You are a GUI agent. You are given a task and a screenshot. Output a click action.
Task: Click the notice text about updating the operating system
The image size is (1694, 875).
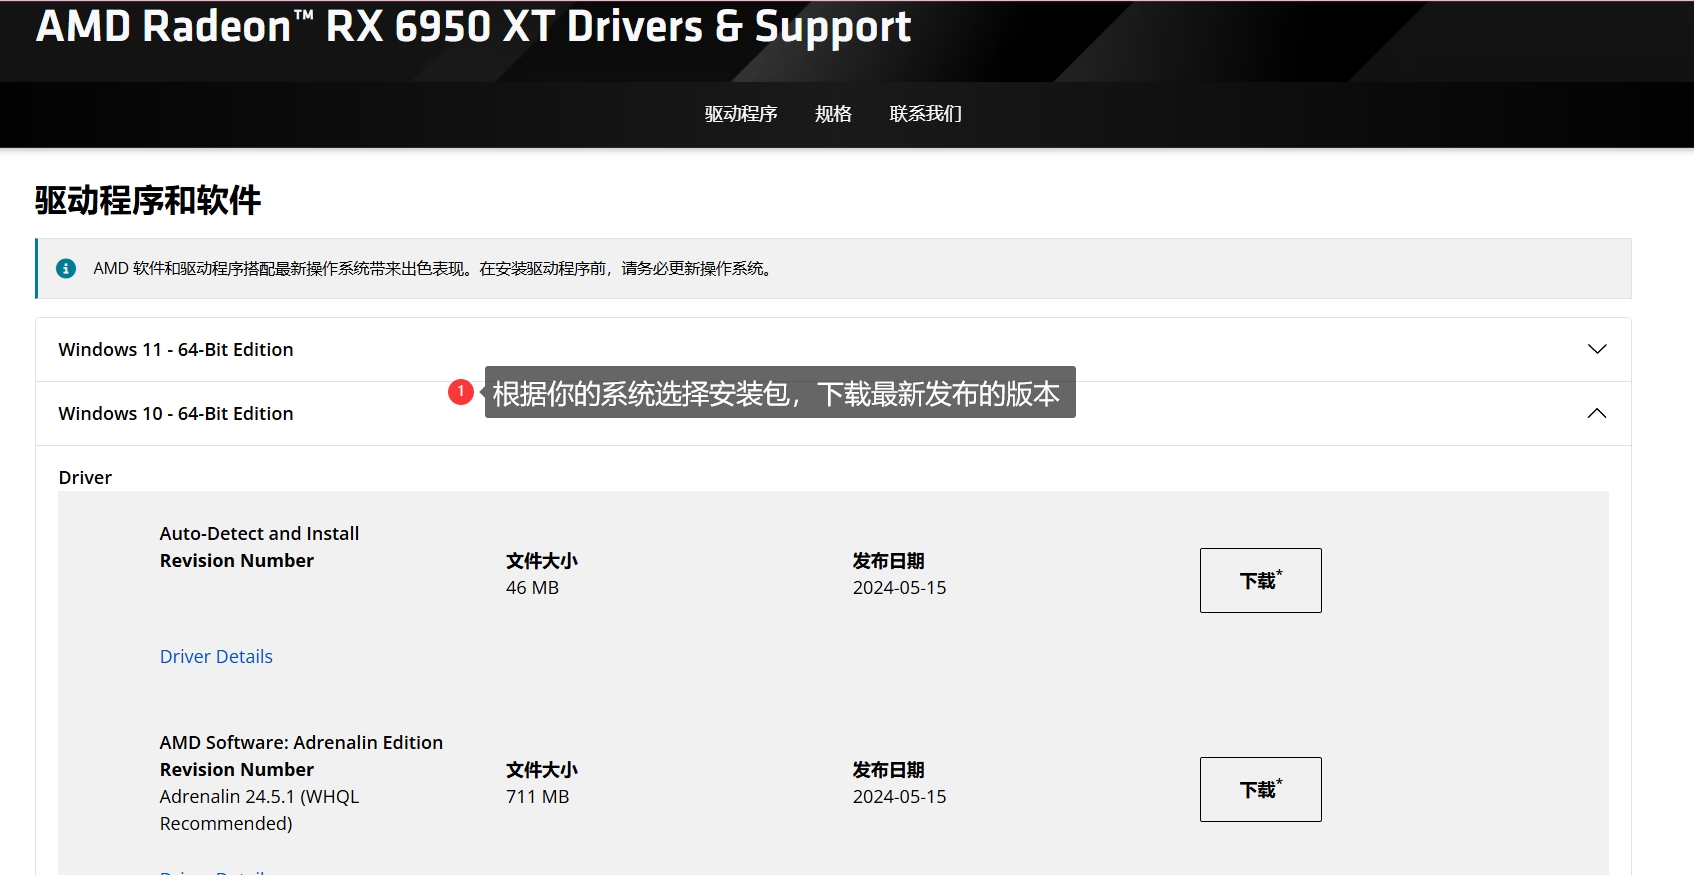(x=434, y=268)
